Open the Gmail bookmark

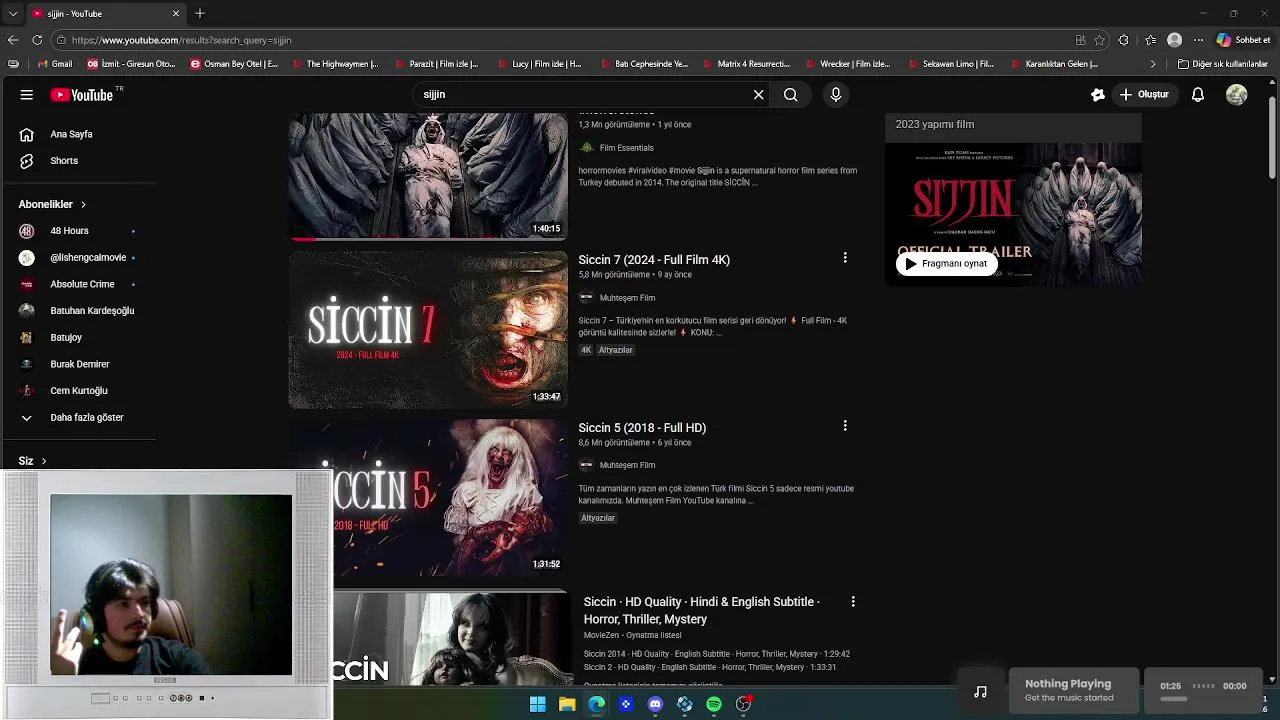54,64
